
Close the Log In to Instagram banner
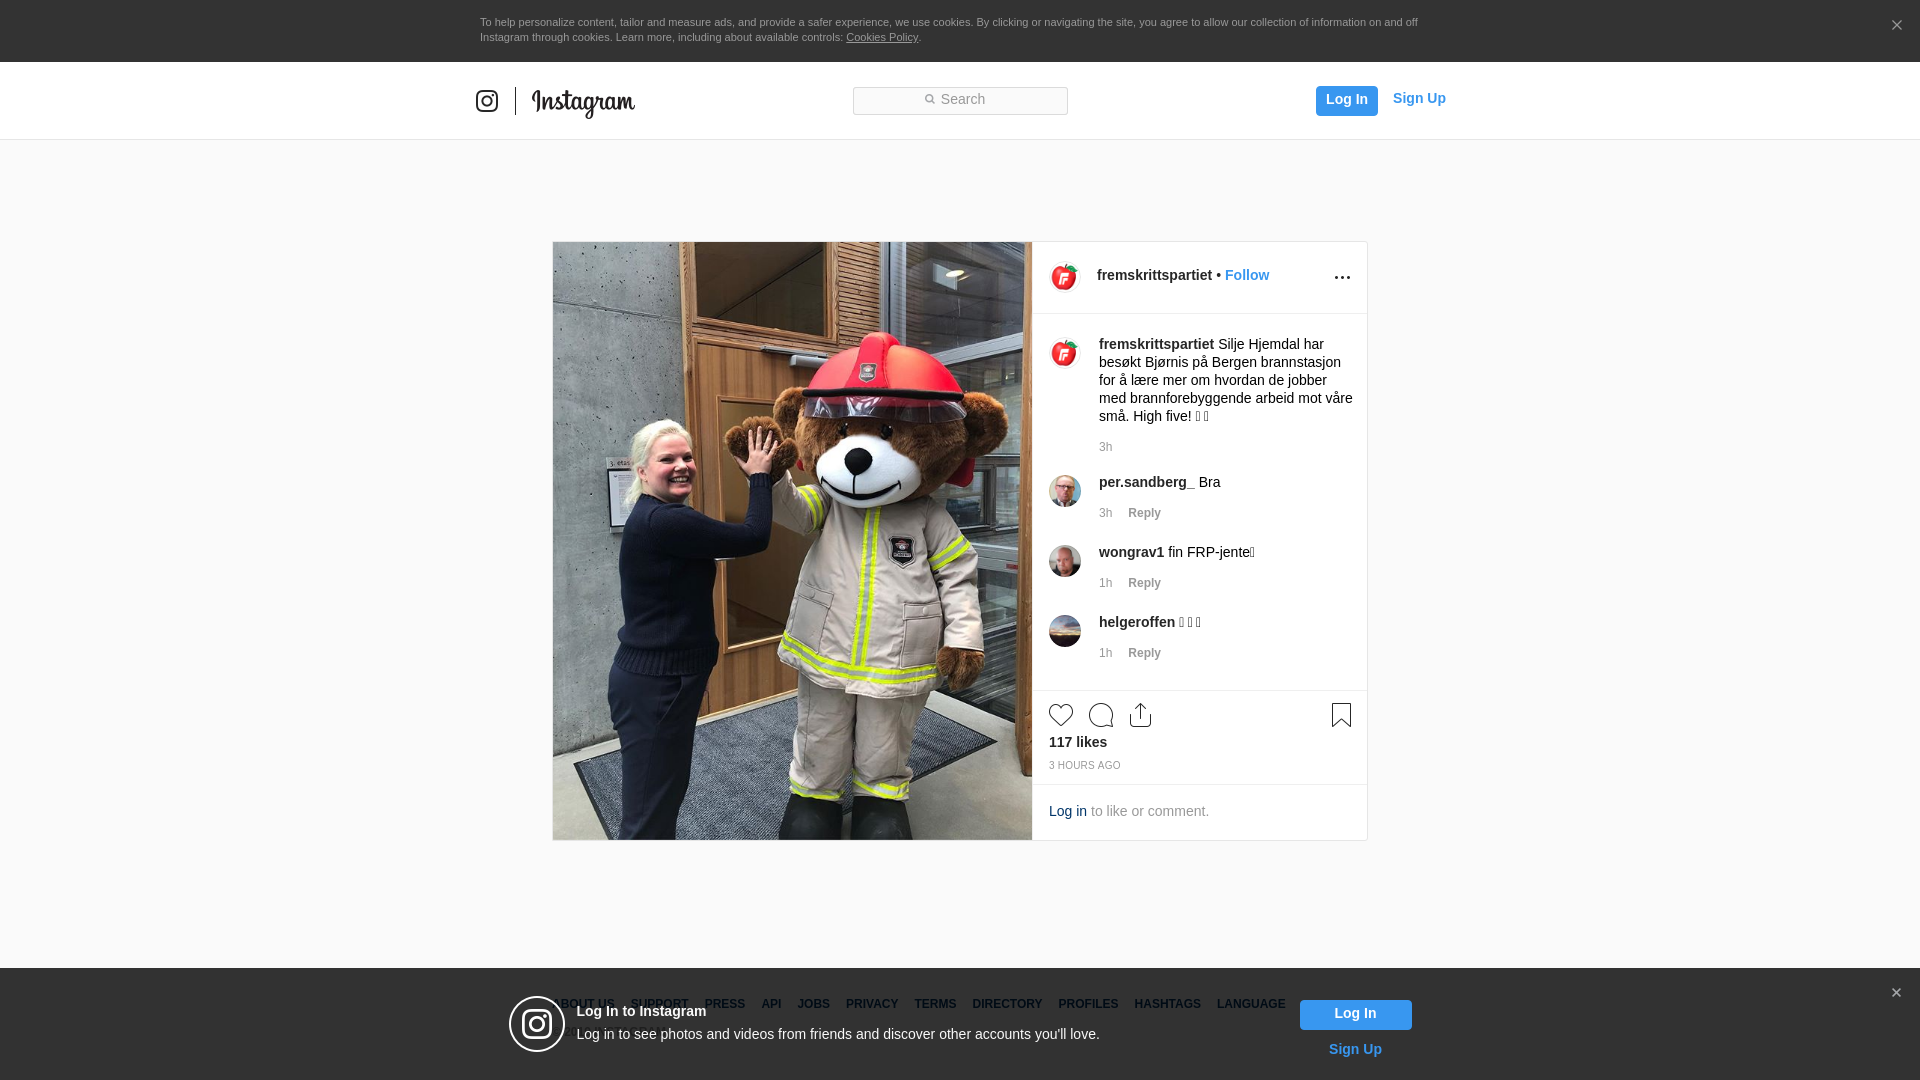pos(1896,993)
